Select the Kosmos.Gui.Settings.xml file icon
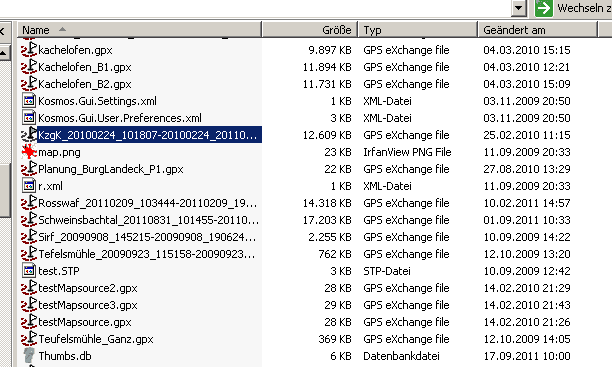This screenshot has width=612, height=367. [29, 101]
